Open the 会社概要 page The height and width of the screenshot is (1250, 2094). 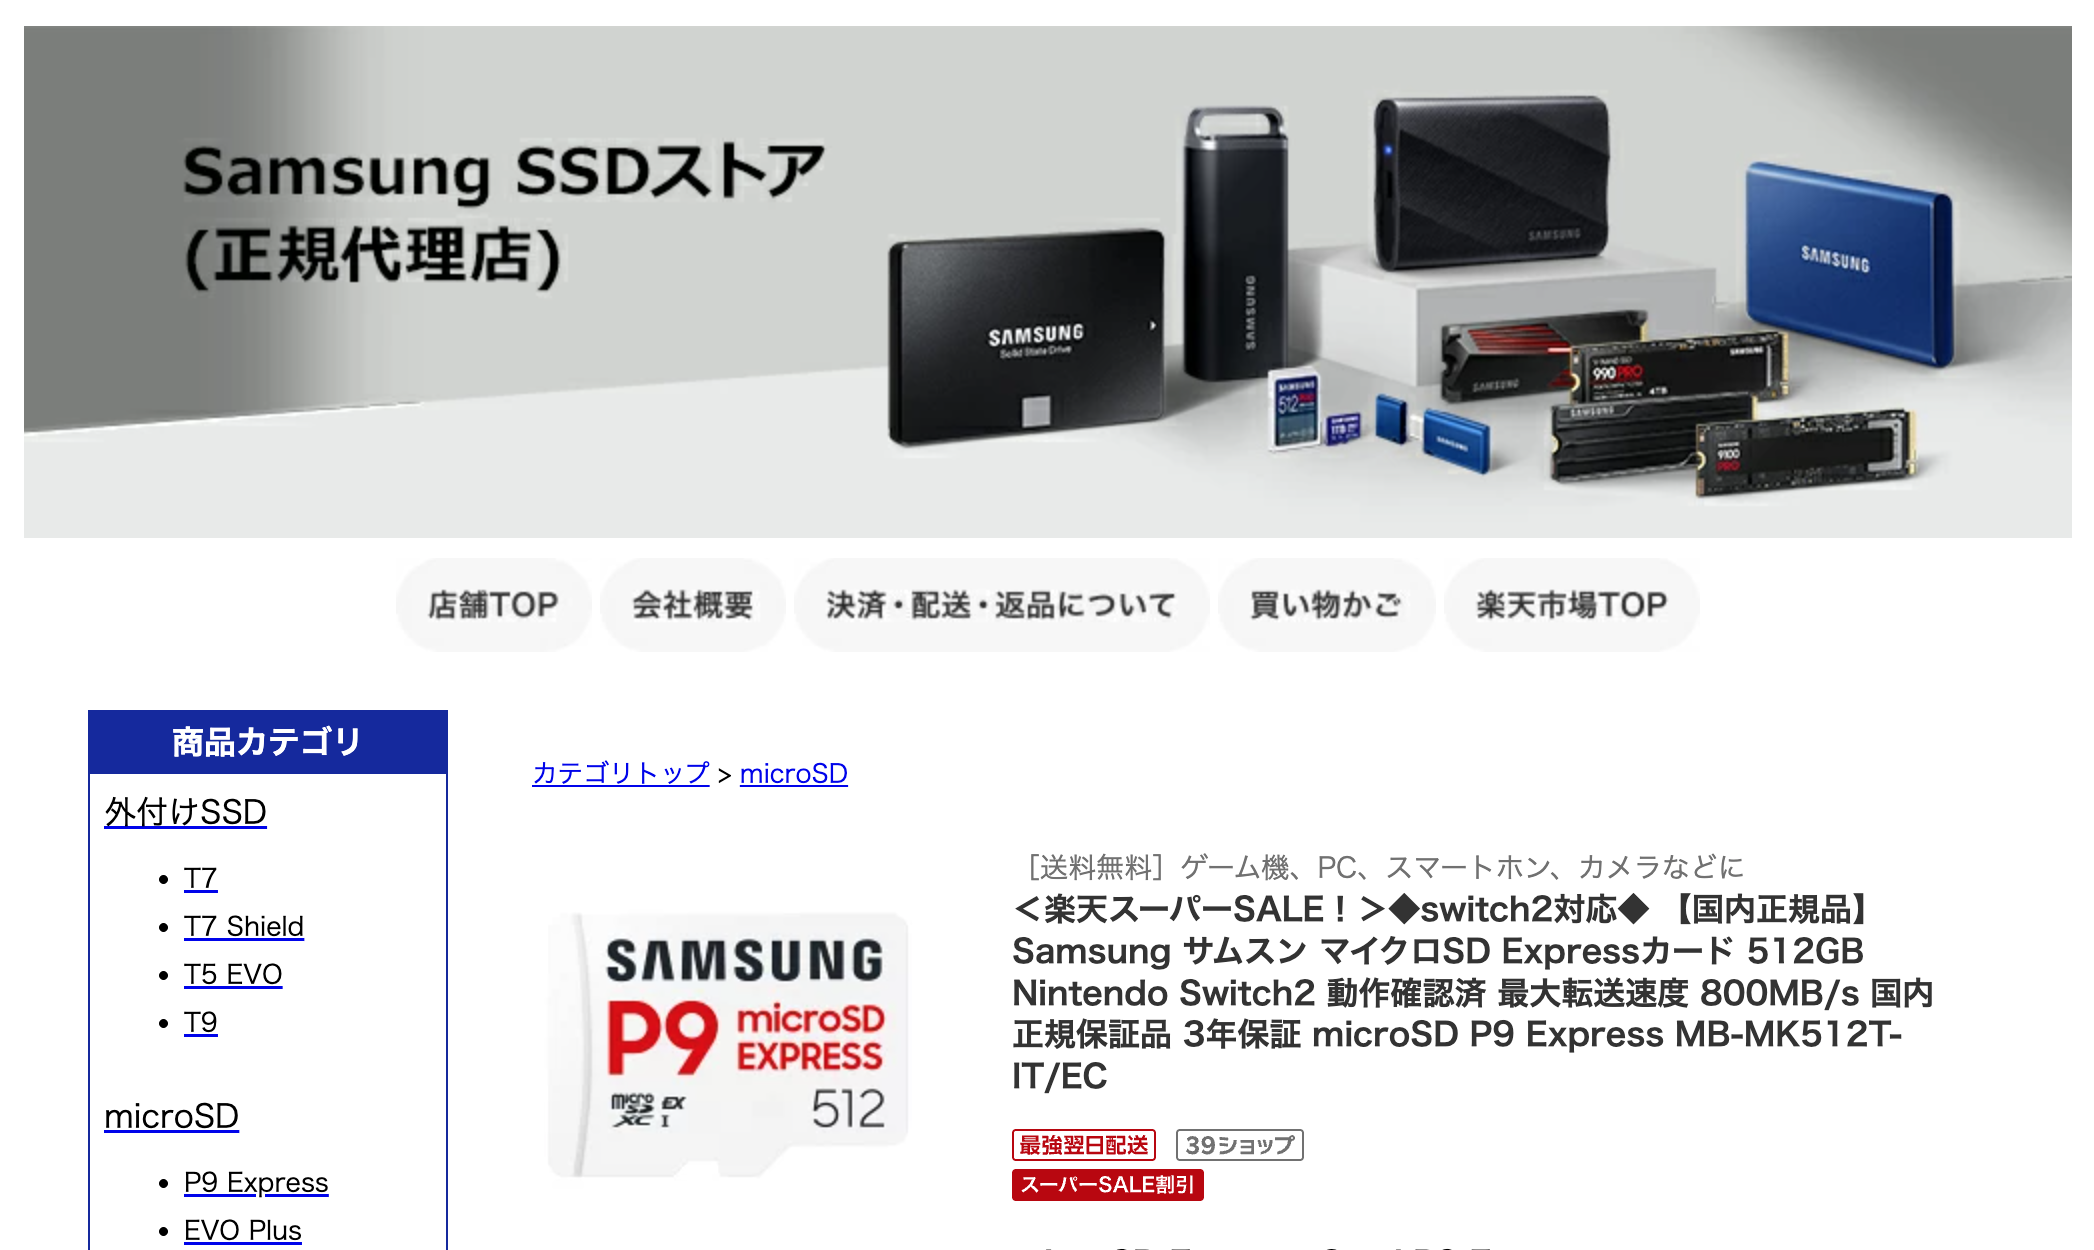[x=692, y=605]
